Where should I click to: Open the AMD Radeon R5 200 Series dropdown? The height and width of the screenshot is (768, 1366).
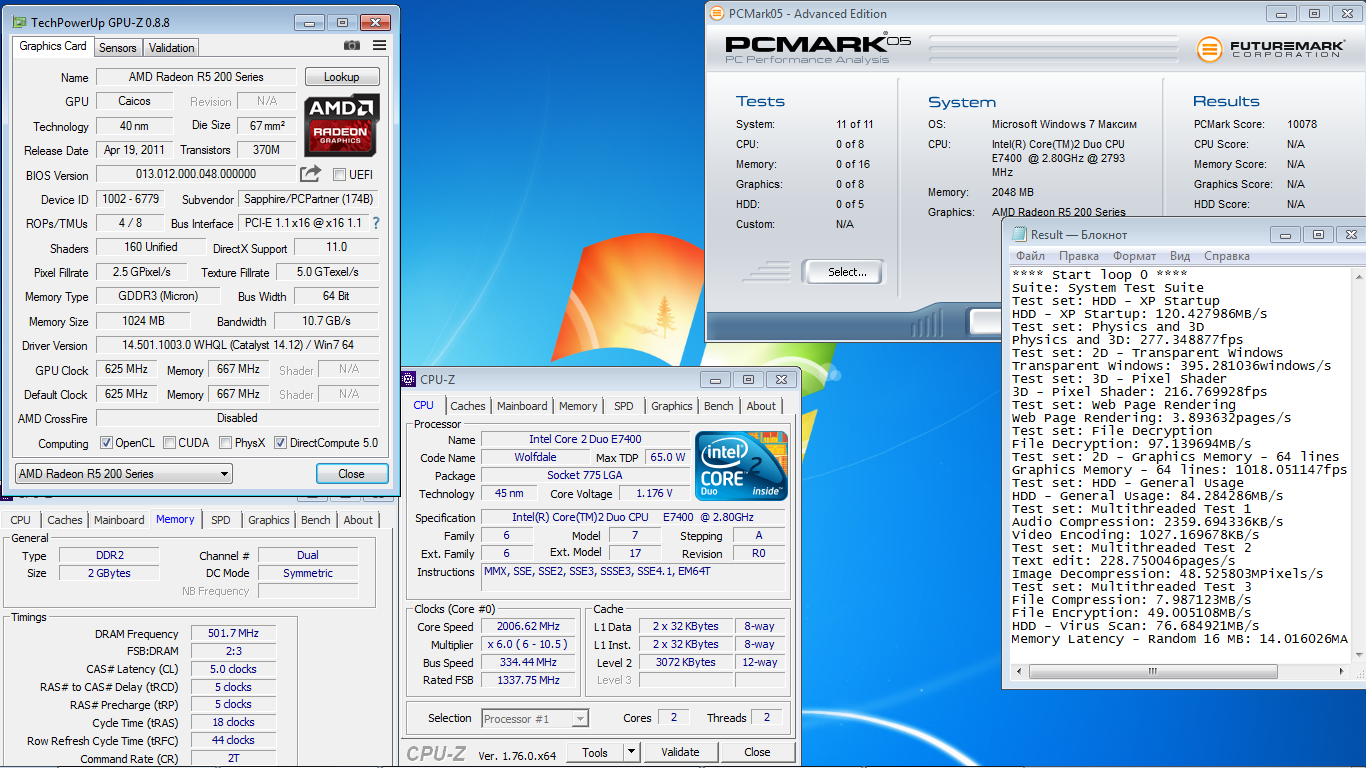pyautogui.click(x=124, y=474)
